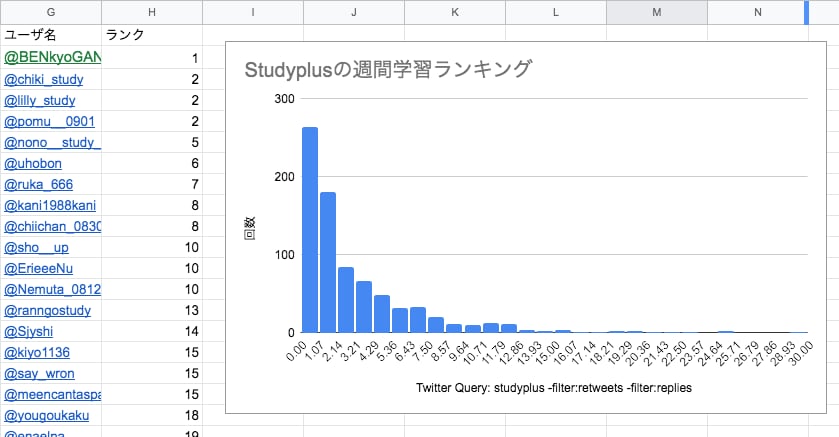Open the @meencantaspa link
This screenshot has height=437, width=839.
[52, 394]
